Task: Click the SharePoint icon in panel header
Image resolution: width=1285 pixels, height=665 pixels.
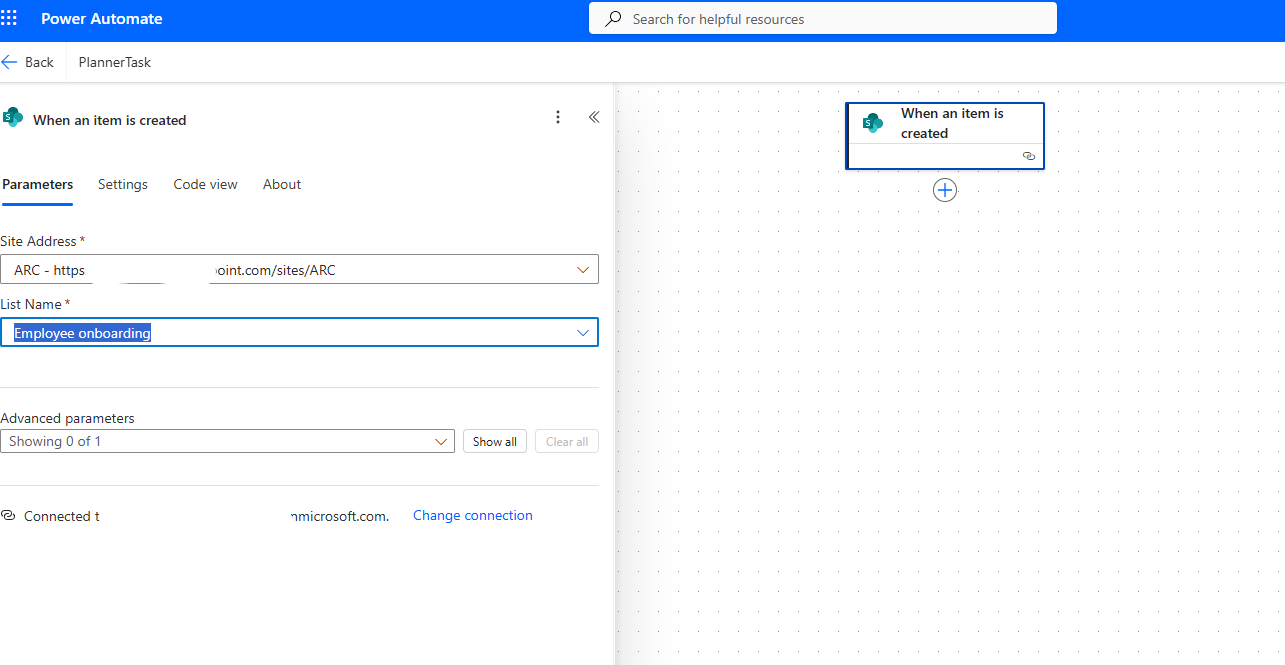Action: pos(13,118)
